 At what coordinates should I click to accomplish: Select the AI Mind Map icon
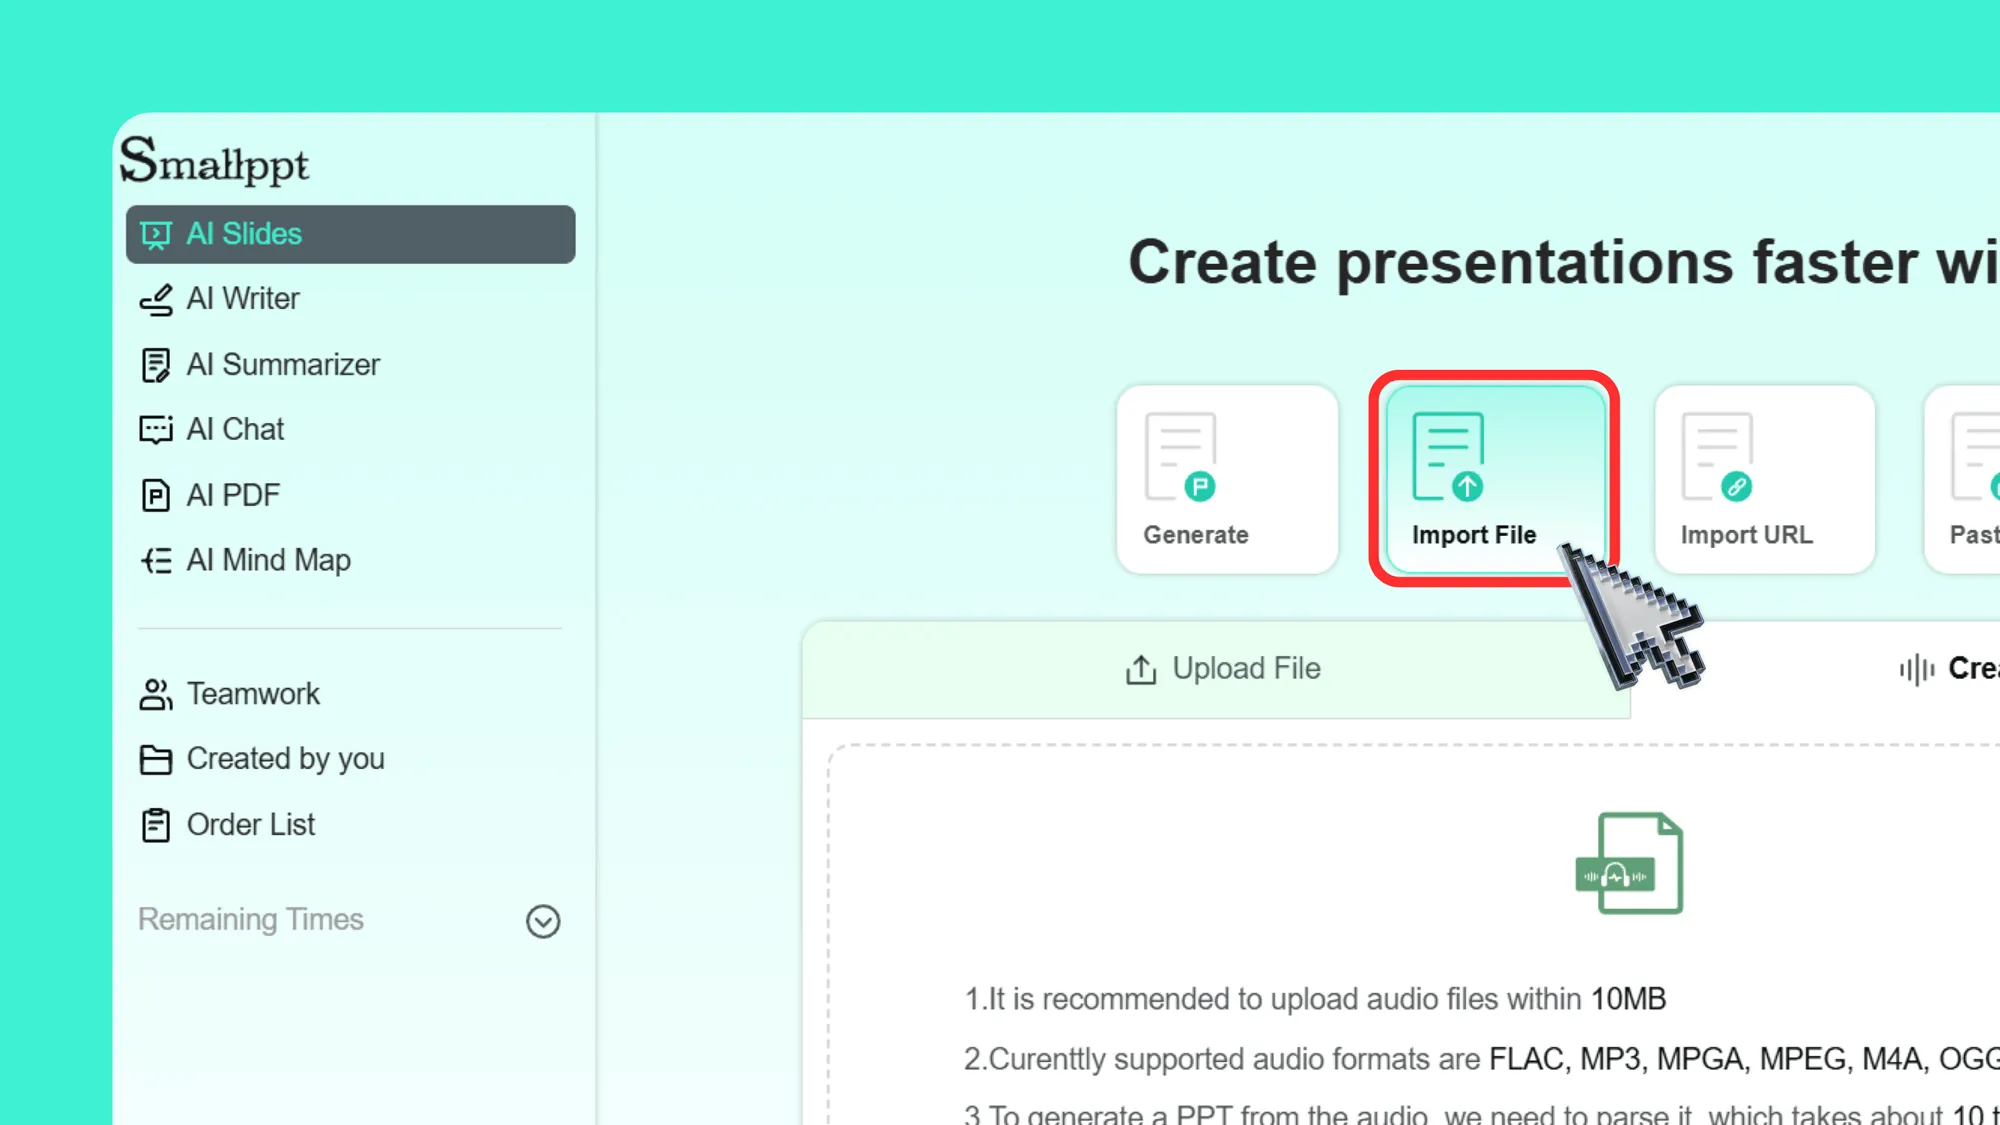(157, 560)
